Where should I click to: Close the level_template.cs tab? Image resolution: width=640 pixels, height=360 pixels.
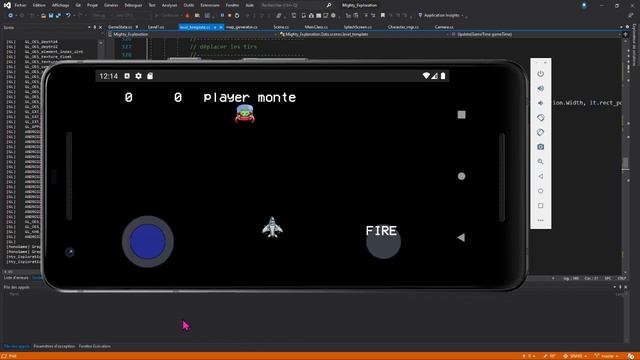(221, 27)
